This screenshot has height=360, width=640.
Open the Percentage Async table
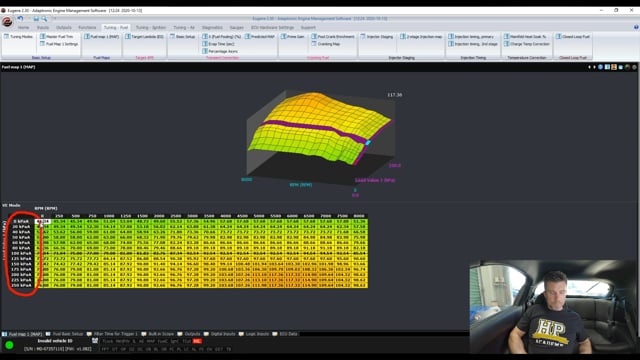[220, 51]
